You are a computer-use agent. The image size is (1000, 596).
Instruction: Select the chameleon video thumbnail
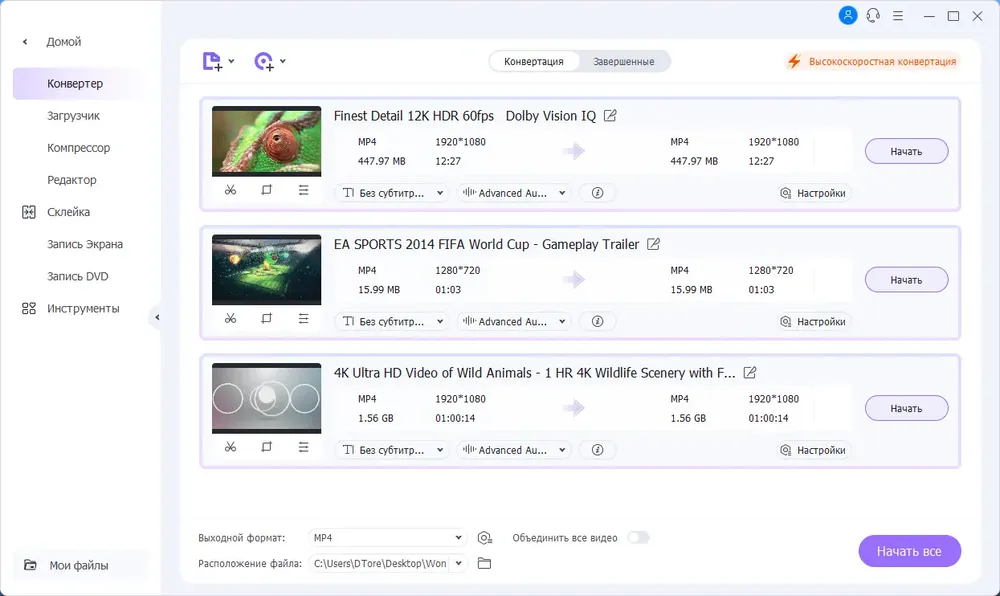pos(267,141)
